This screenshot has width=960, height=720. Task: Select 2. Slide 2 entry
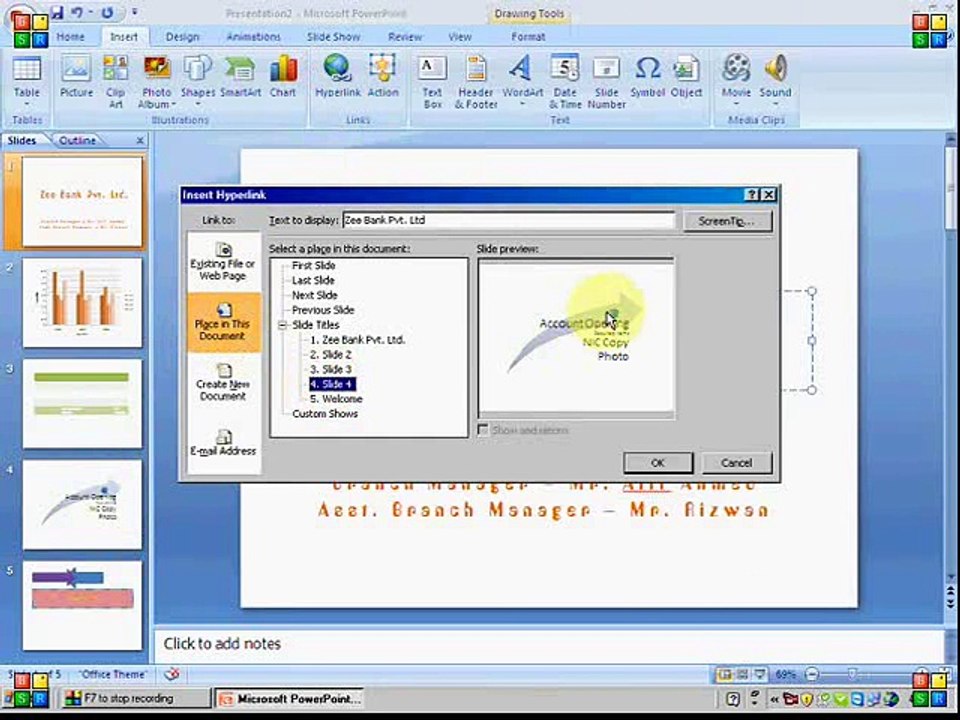[331, 354]
